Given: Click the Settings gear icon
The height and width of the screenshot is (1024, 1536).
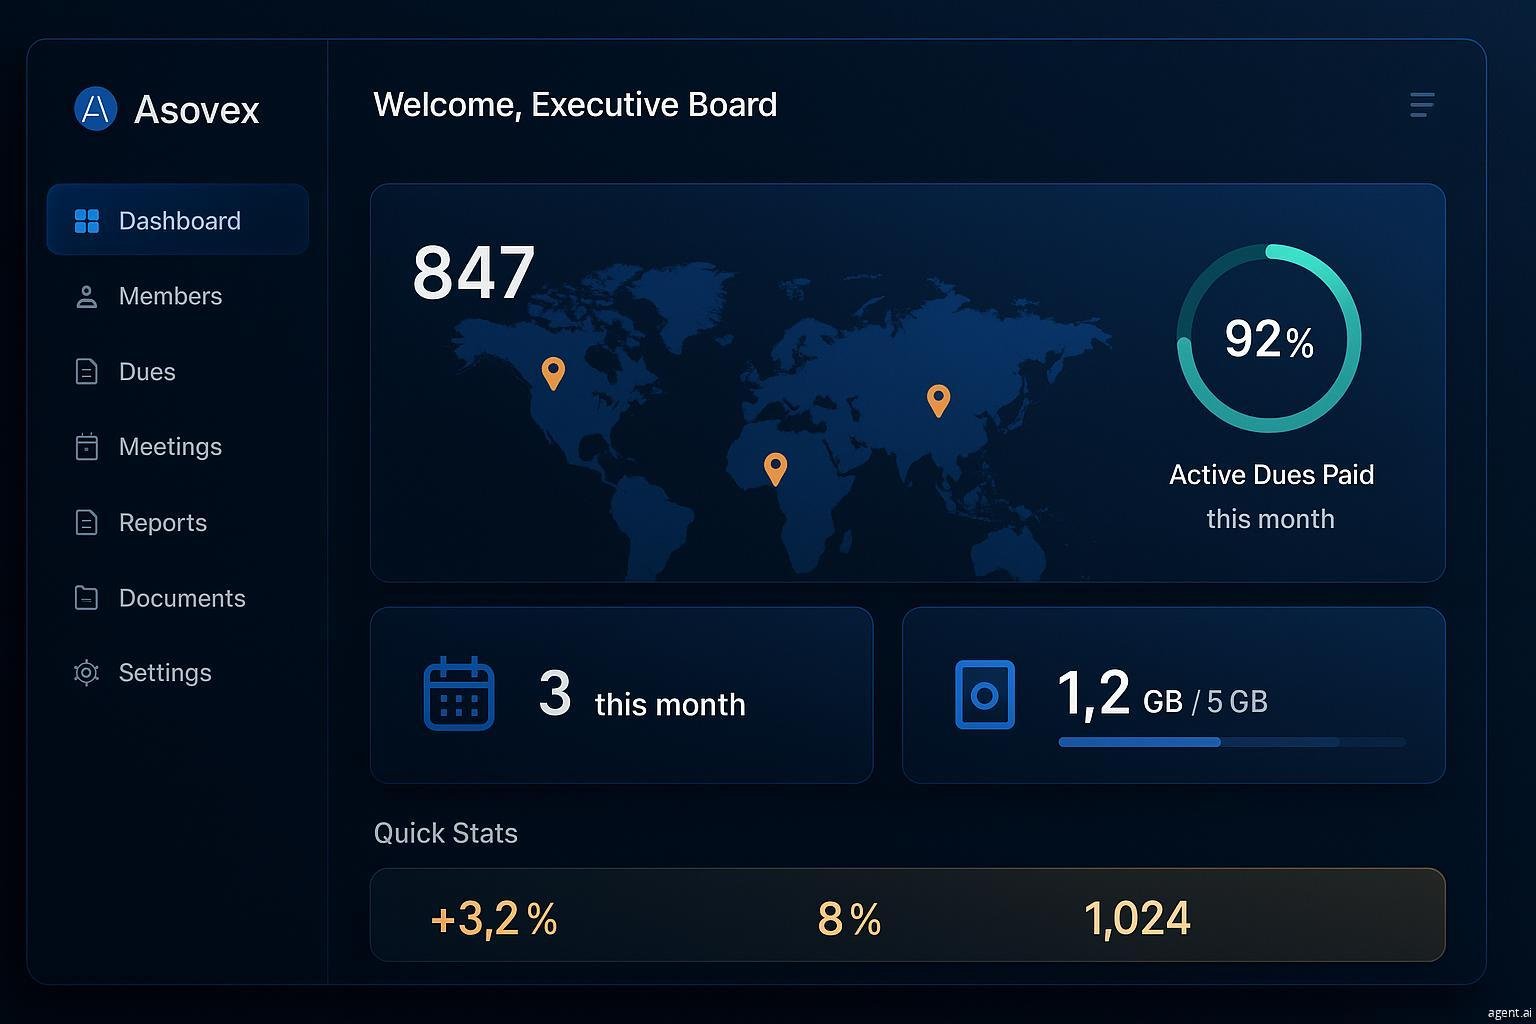Looking at the screenshot, I should pyautogui.click(x=87, y=672).
